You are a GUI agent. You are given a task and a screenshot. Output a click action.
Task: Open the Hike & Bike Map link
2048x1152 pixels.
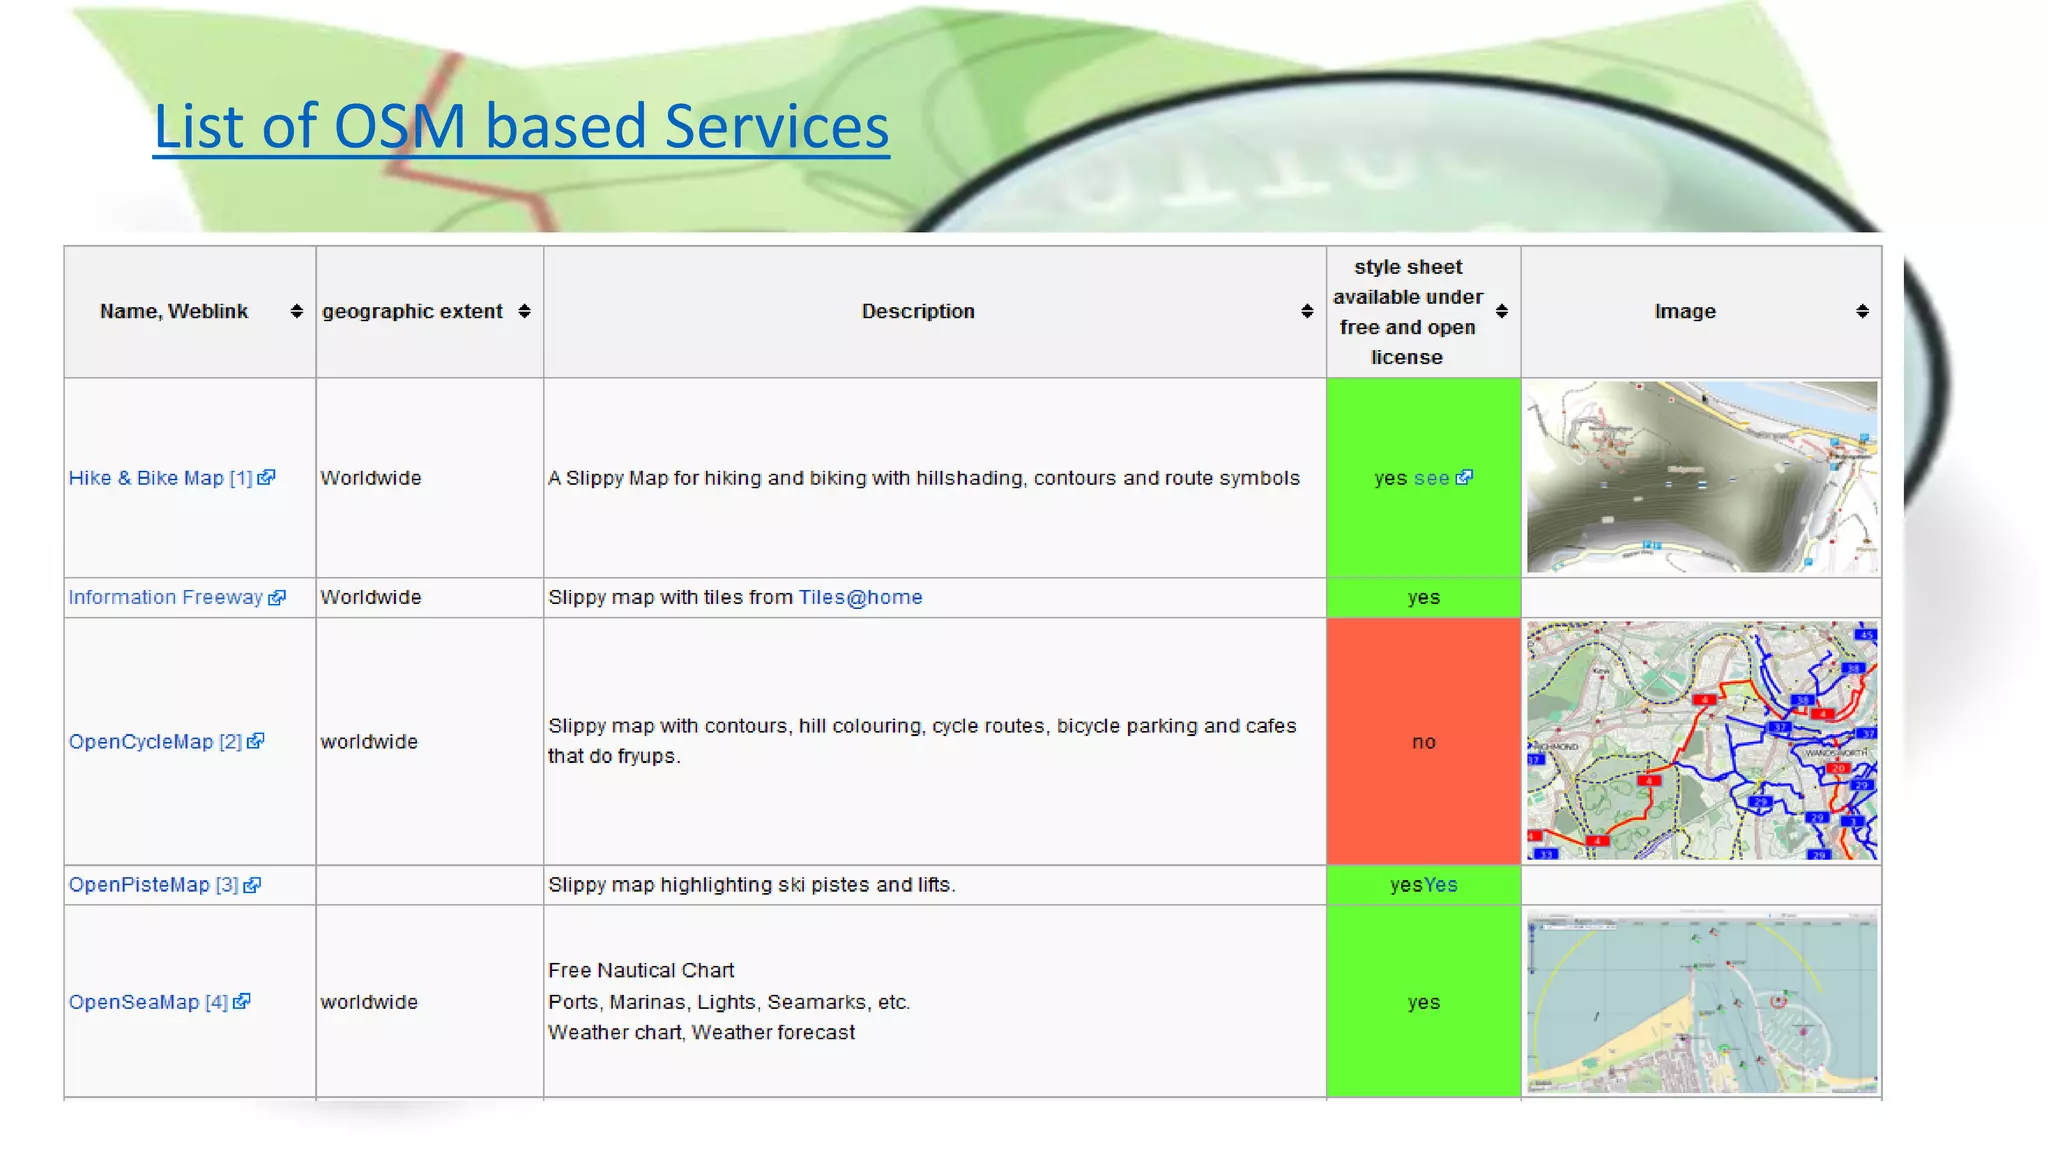(146, 478)
